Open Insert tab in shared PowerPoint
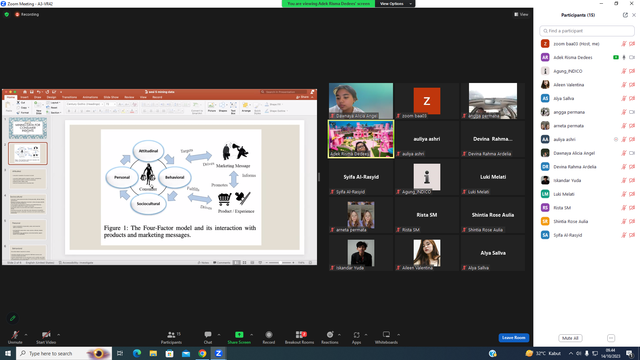The image size is (640, 360). point(24,97)
